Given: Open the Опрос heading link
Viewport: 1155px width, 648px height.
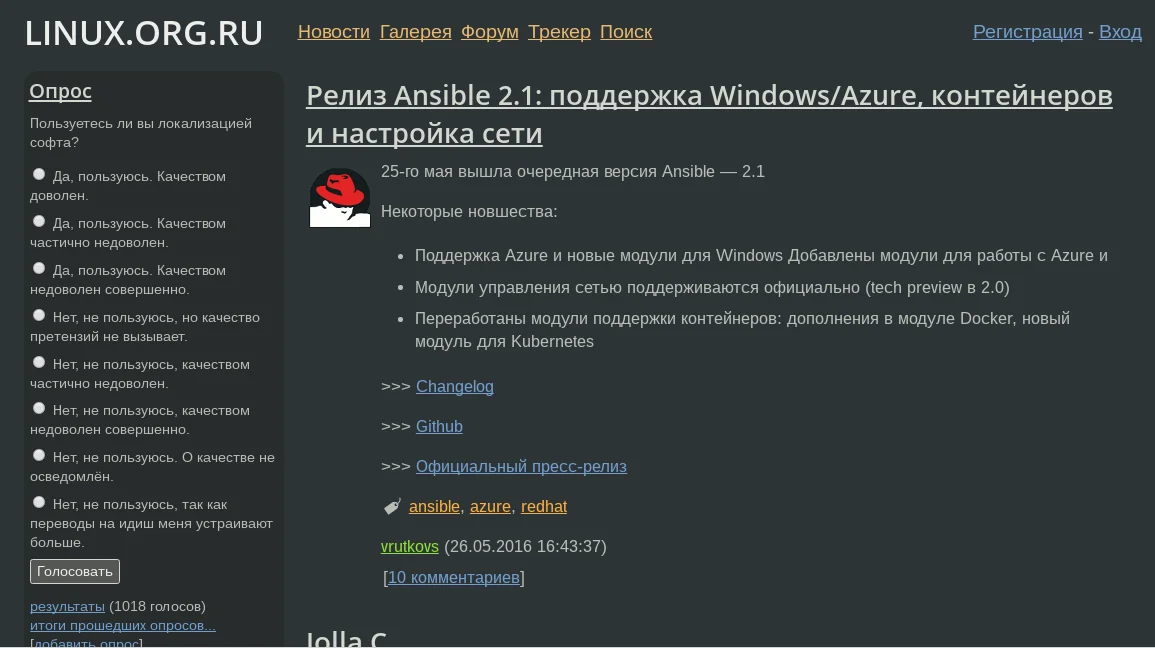Looking at the screenshot, I should (x=60, y=91).
